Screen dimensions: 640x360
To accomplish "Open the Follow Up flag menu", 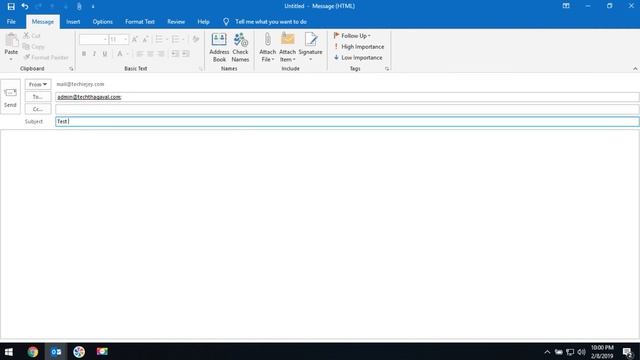I will (352, 36).
